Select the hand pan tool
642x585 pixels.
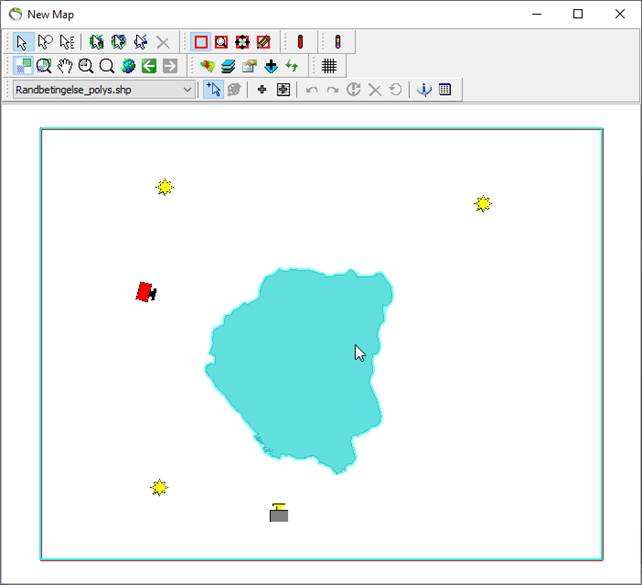point(65,66)
